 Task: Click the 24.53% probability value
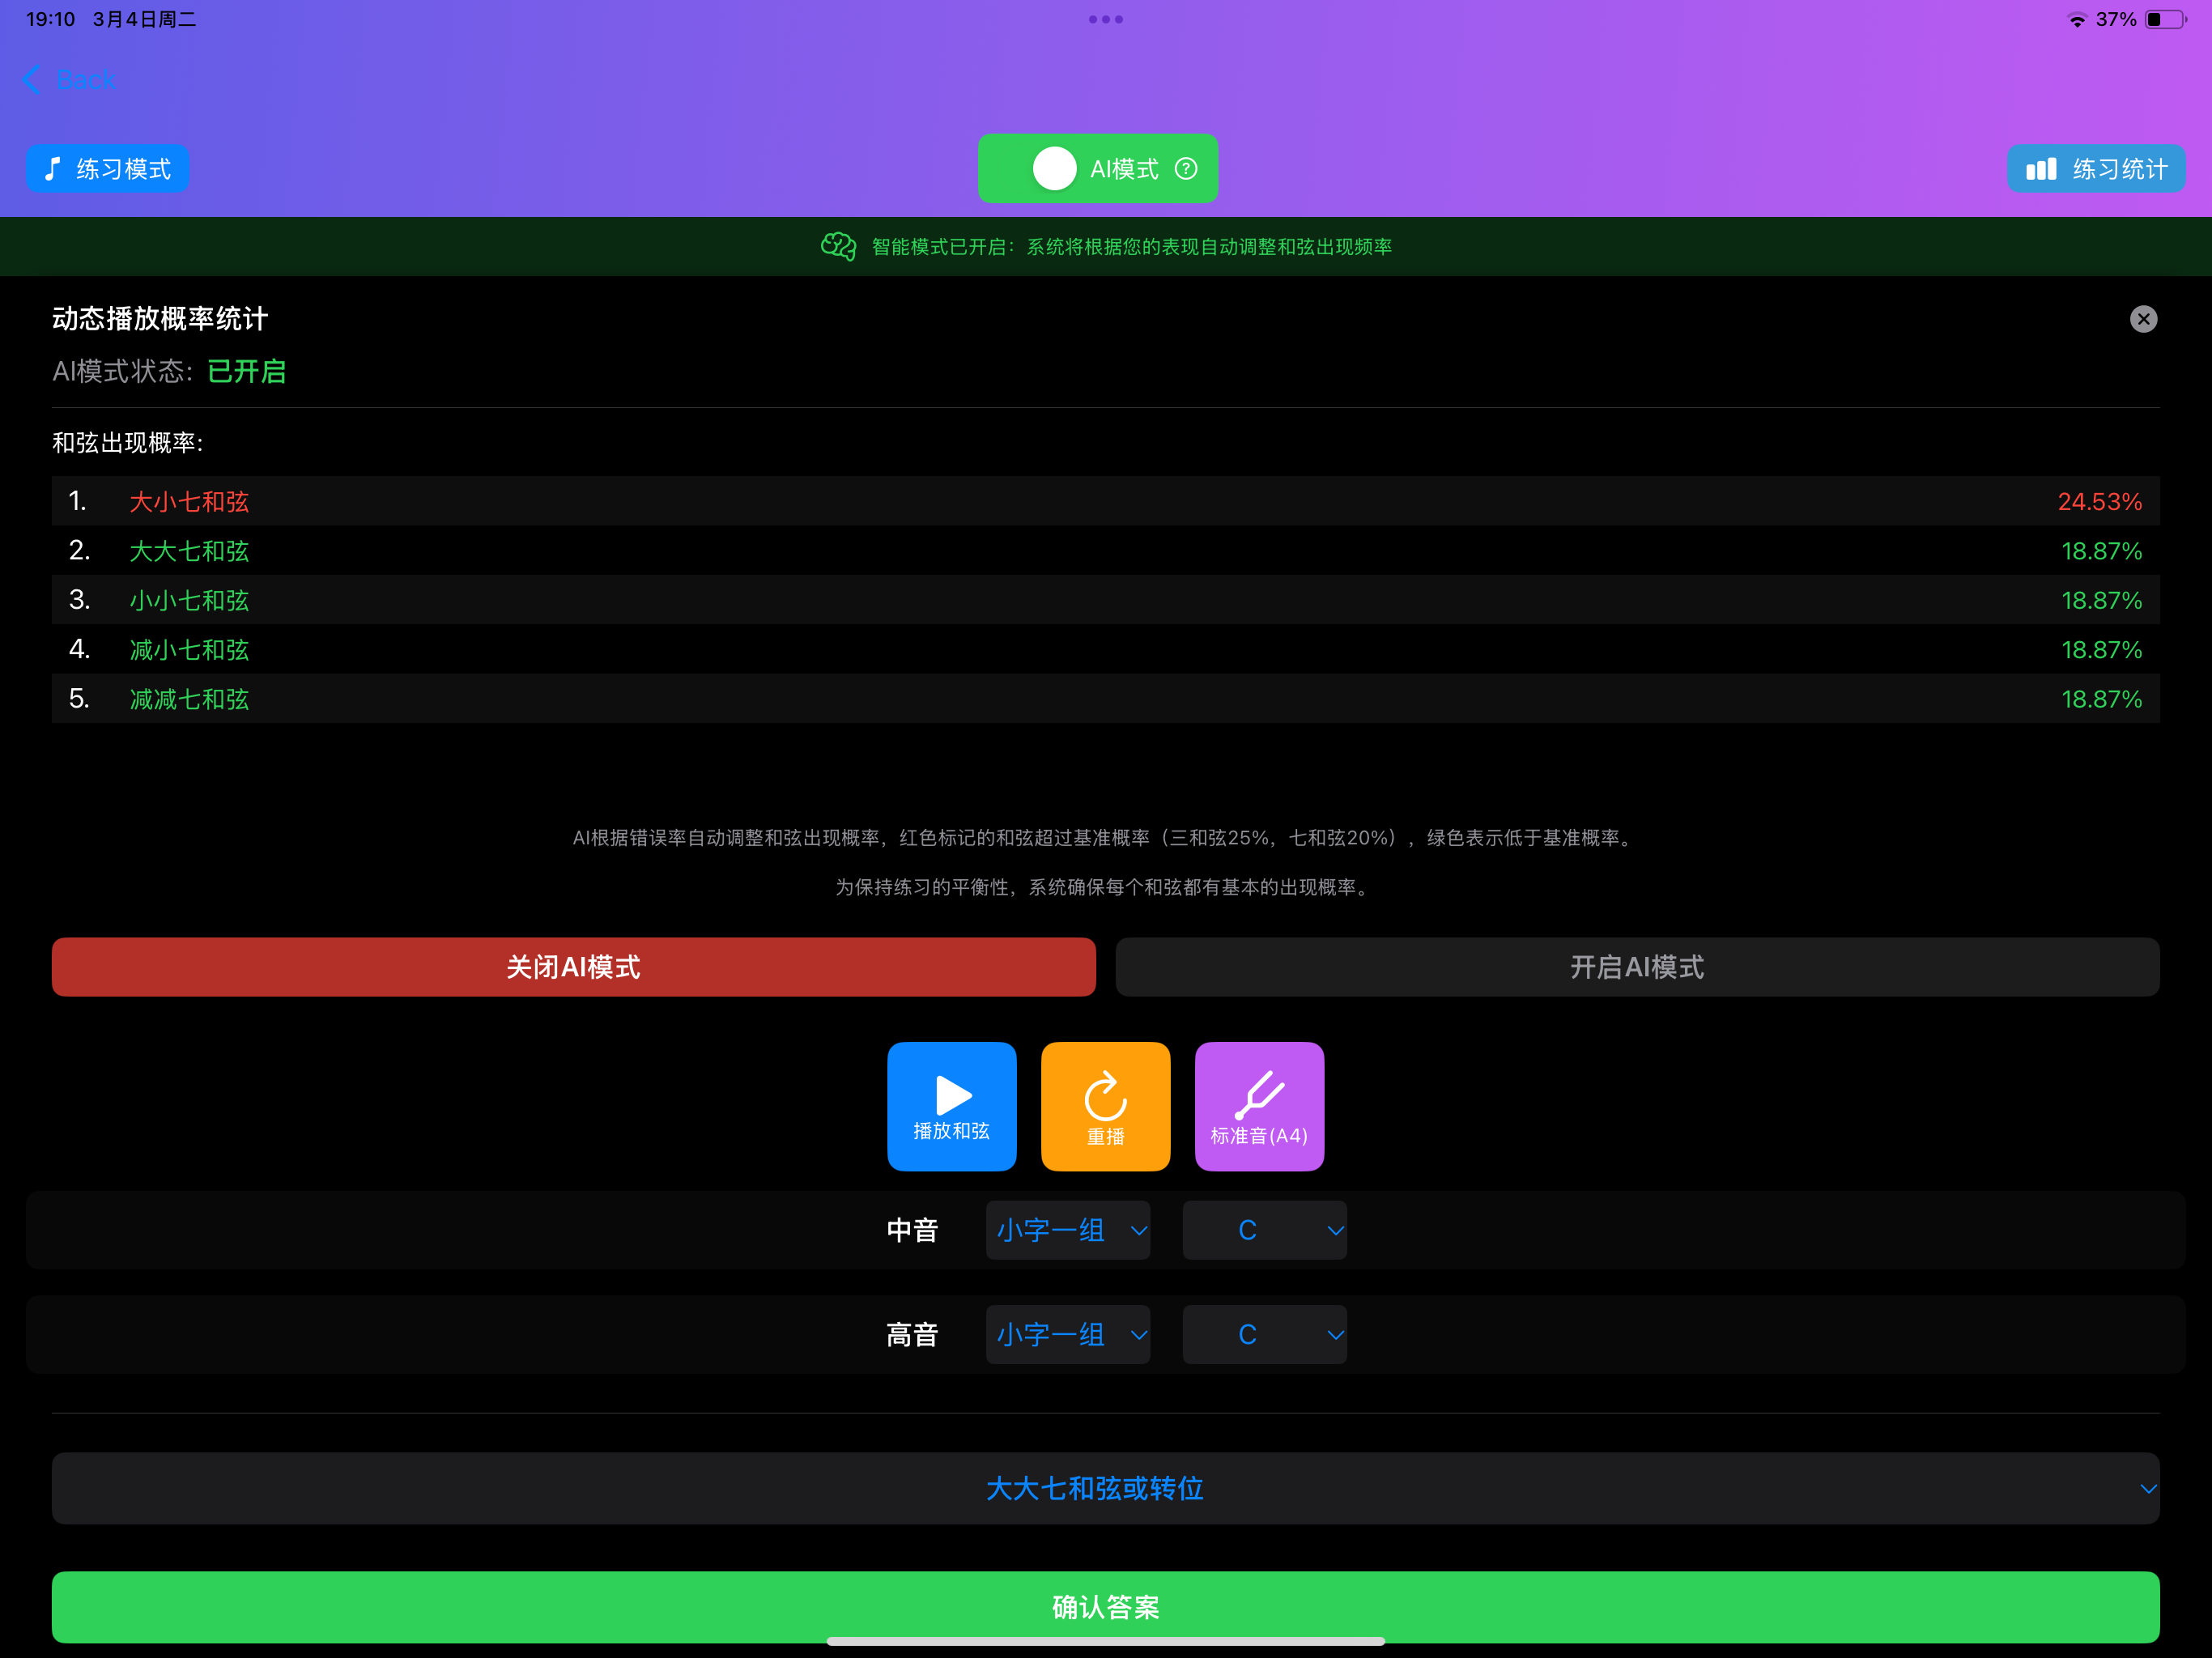[2099, 501]
